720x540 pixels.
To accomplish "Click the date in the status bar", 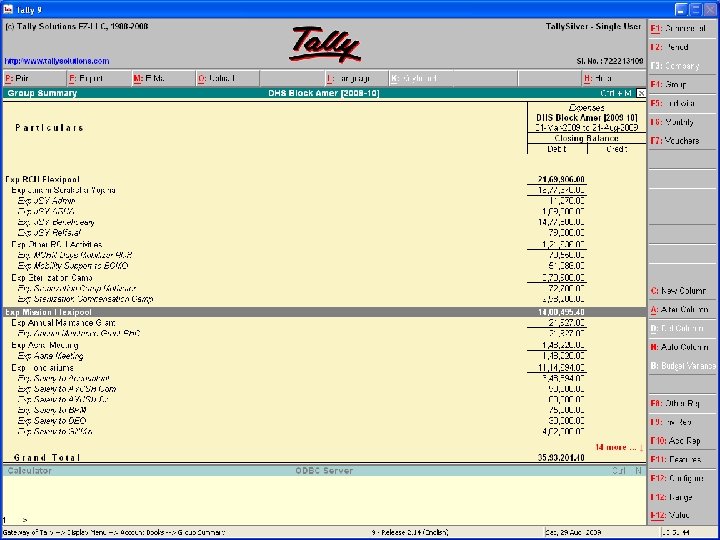I will point(573,533).
